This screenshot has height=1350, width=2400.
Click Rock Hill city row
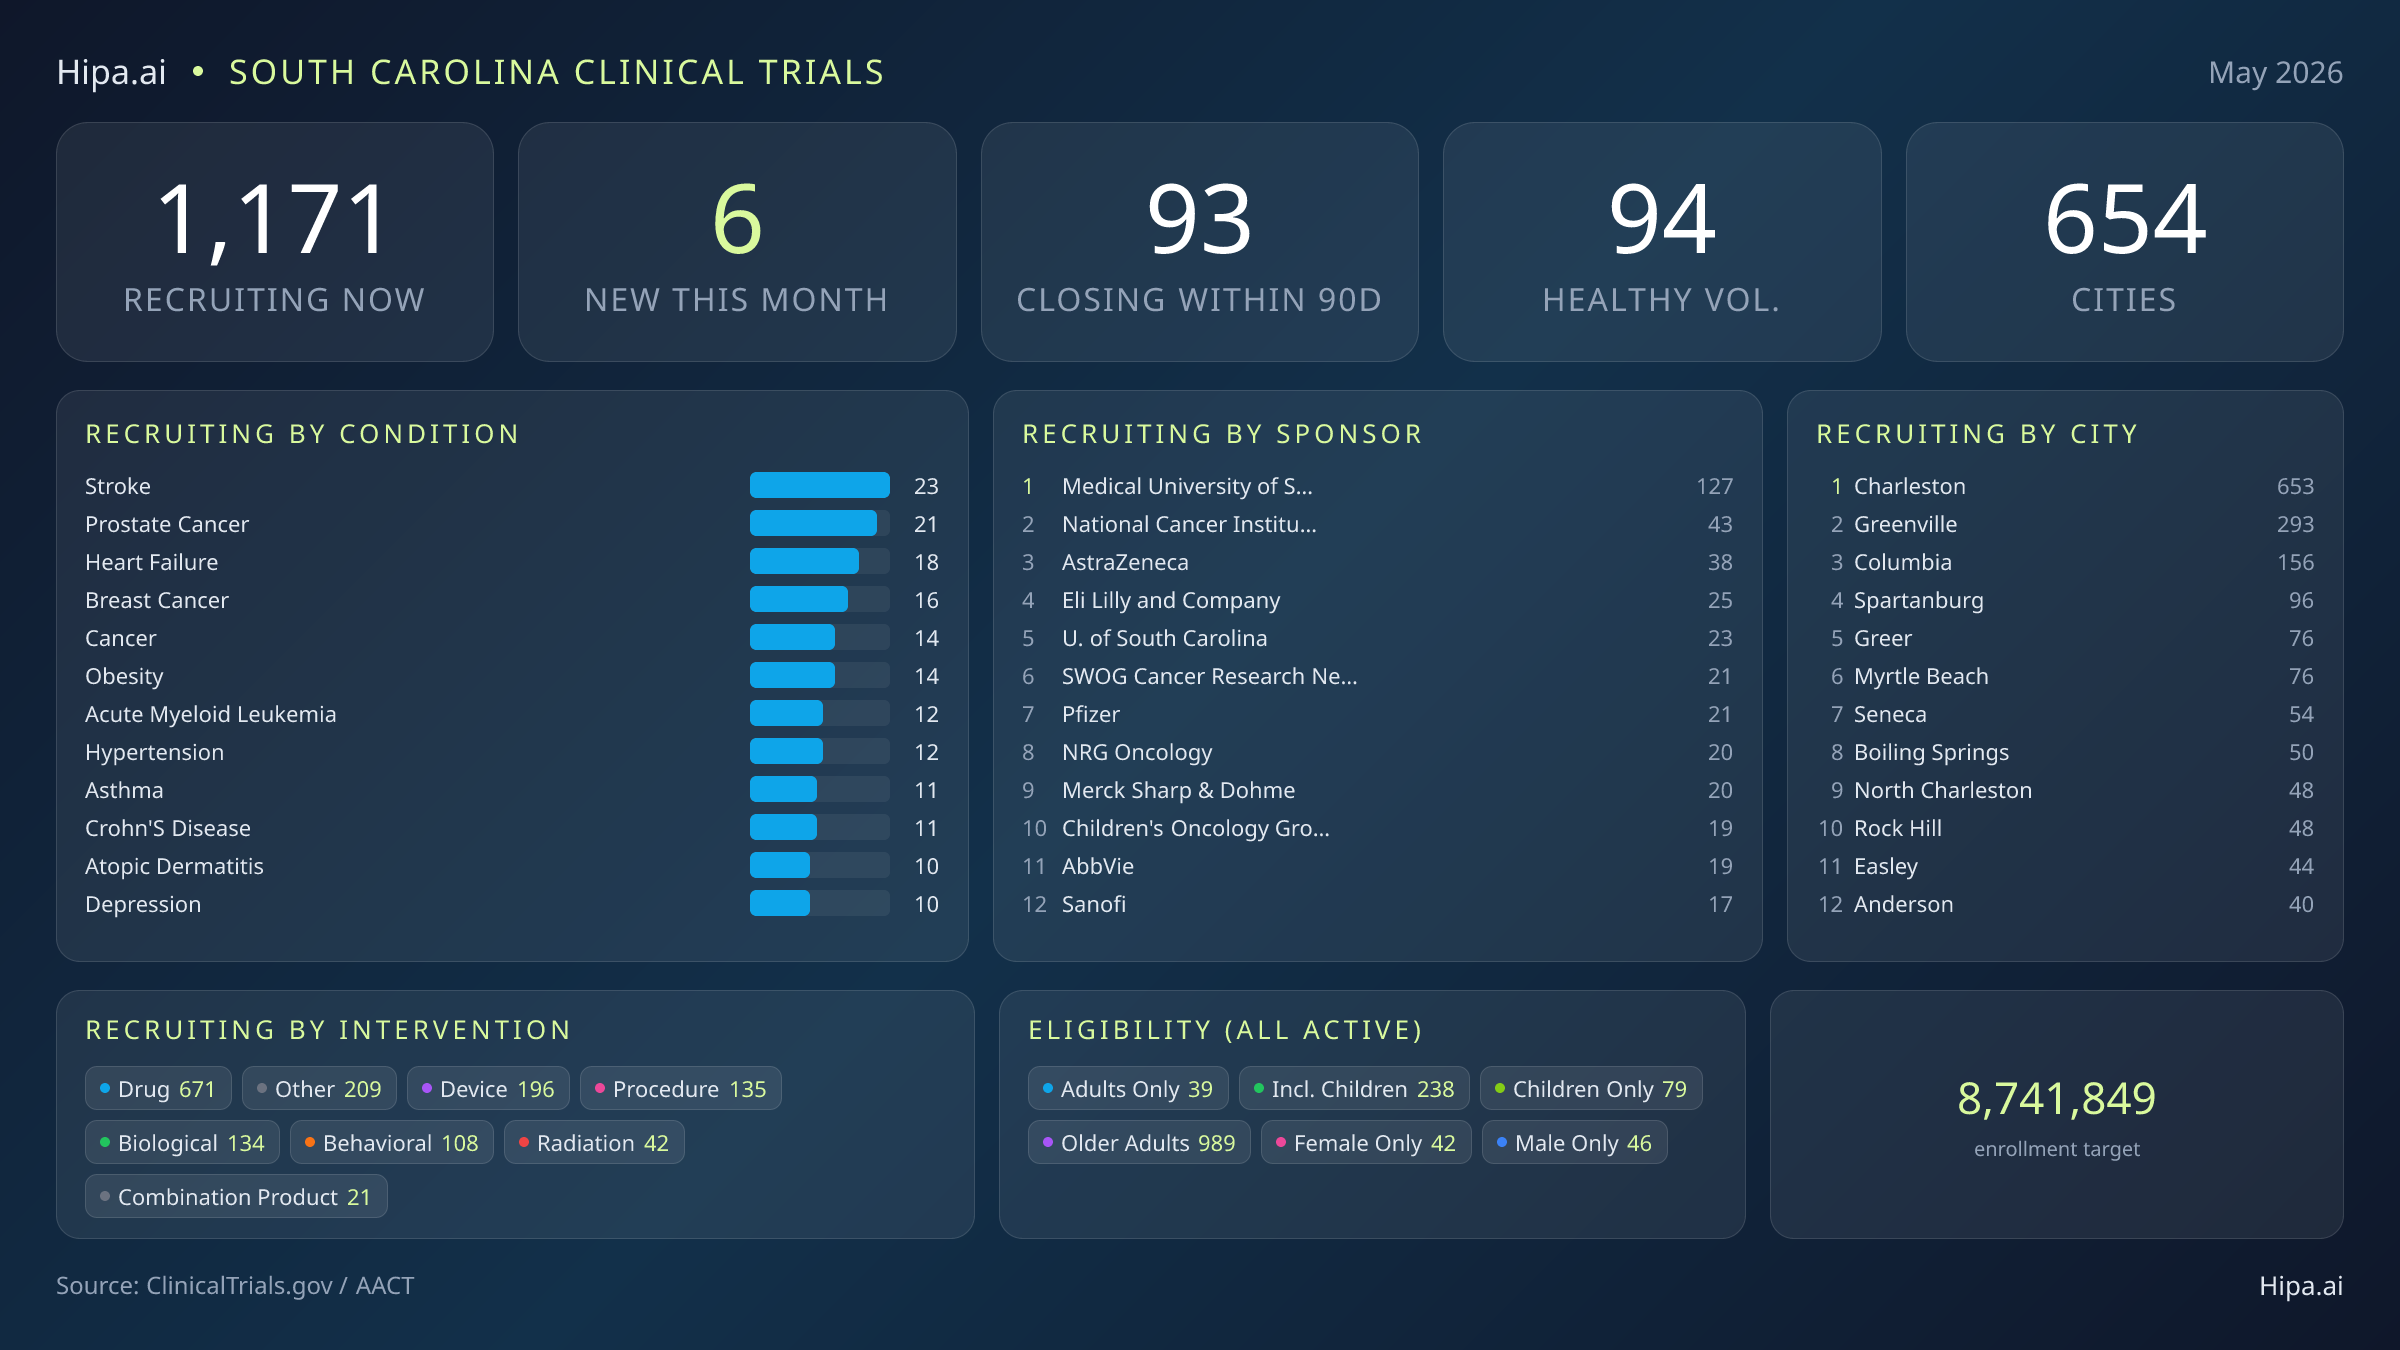click(x=2065, y=828)
